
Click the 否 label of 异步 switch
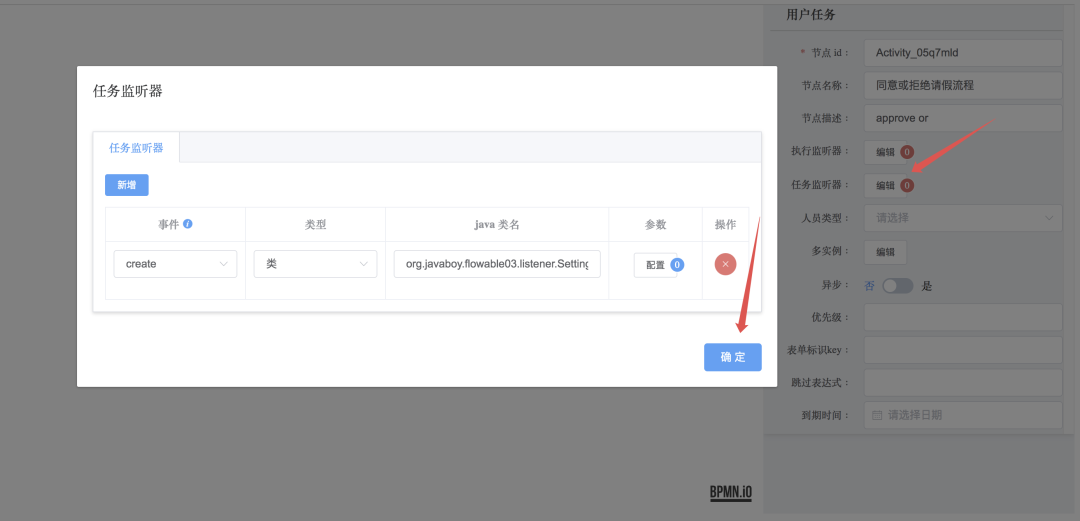point(869,286)
